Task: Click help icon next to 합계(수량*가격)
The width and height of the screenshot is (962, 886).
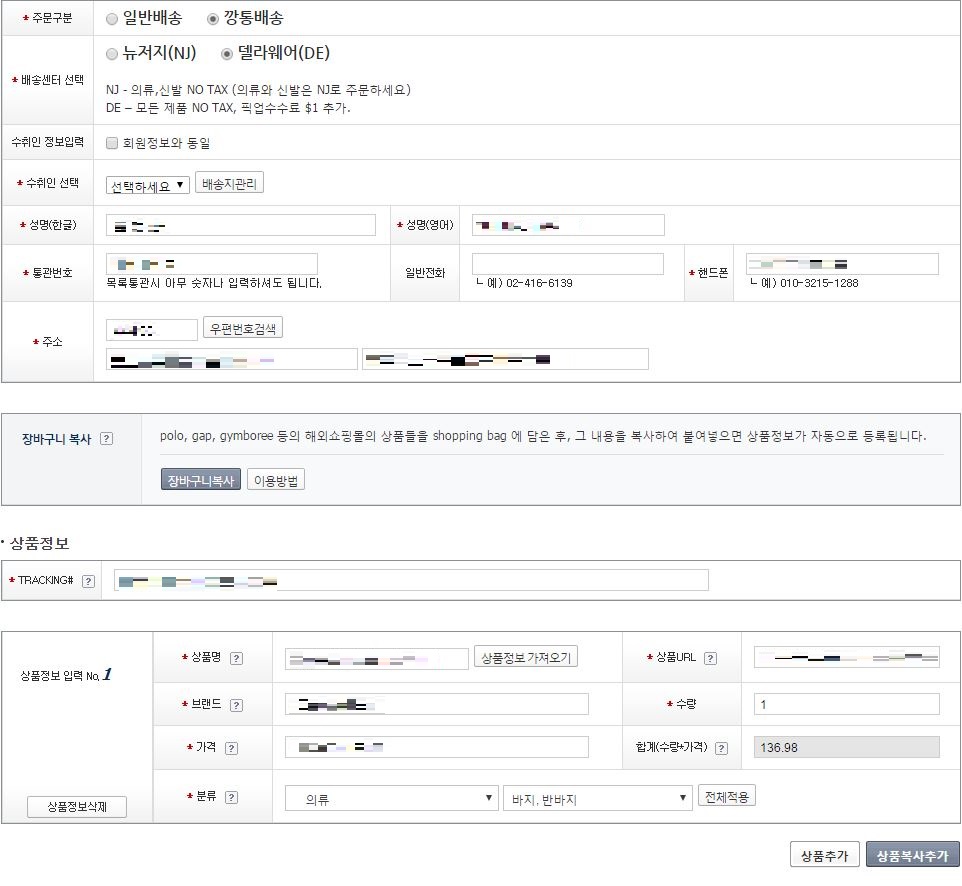Action: point(721,748)
